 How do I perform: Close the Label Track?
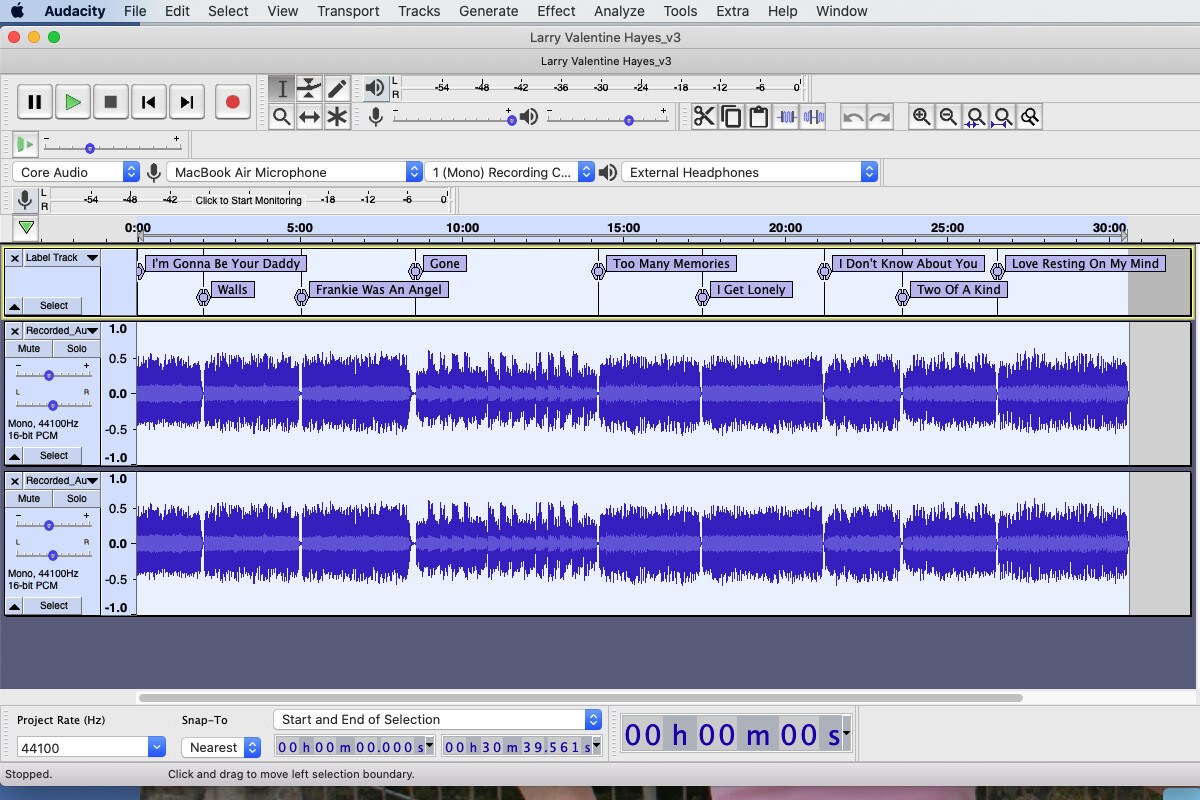(x=14, y=258)
